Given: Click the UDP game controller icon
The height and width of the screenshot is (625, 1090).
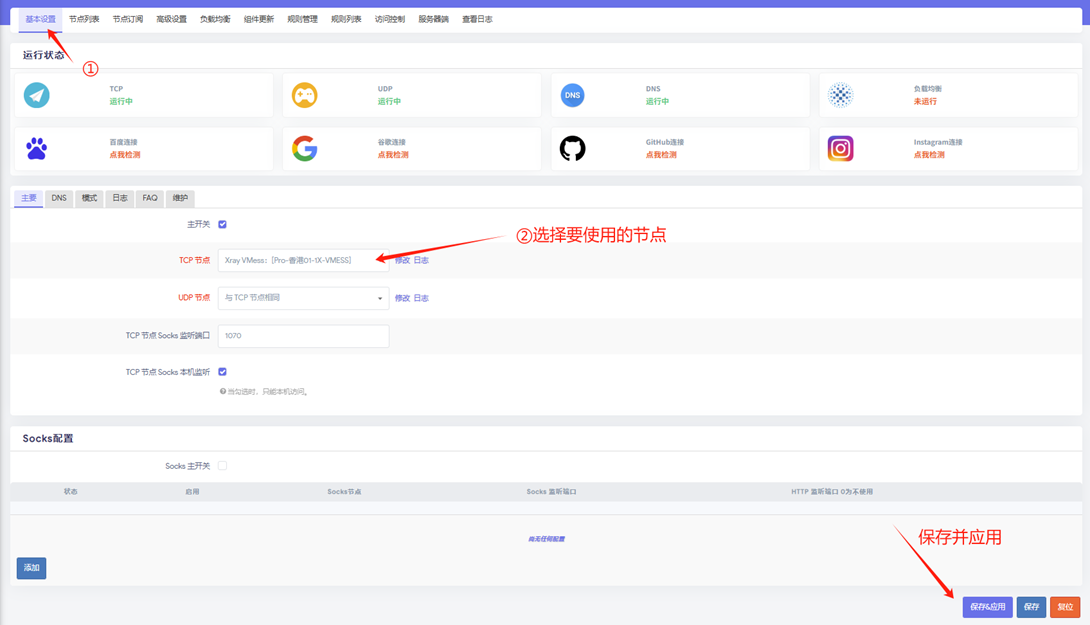Looking at the screenshot, I should (304, 95).
